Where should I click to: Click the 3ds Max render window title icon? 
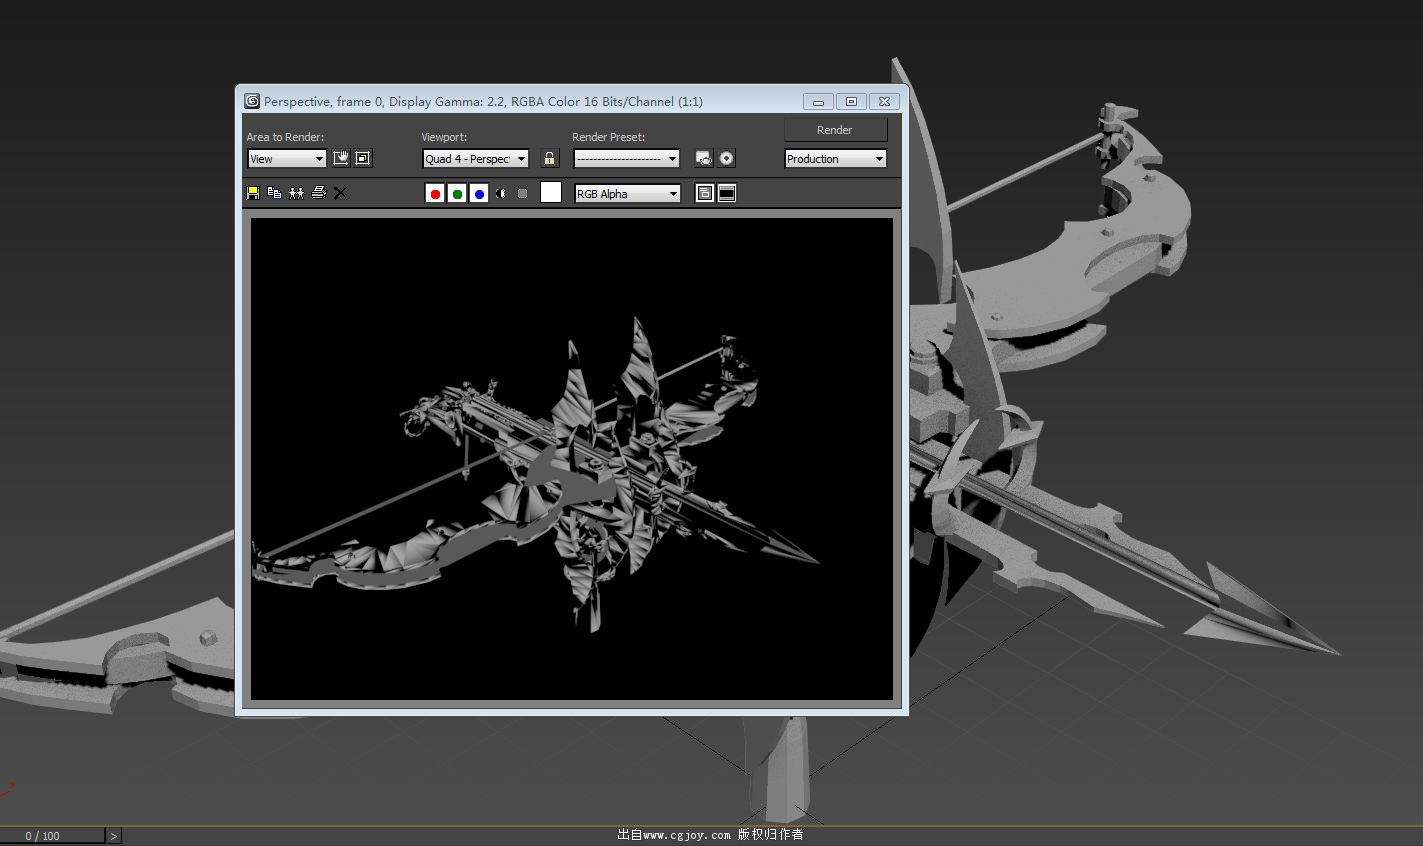click(x=252, y=101)
